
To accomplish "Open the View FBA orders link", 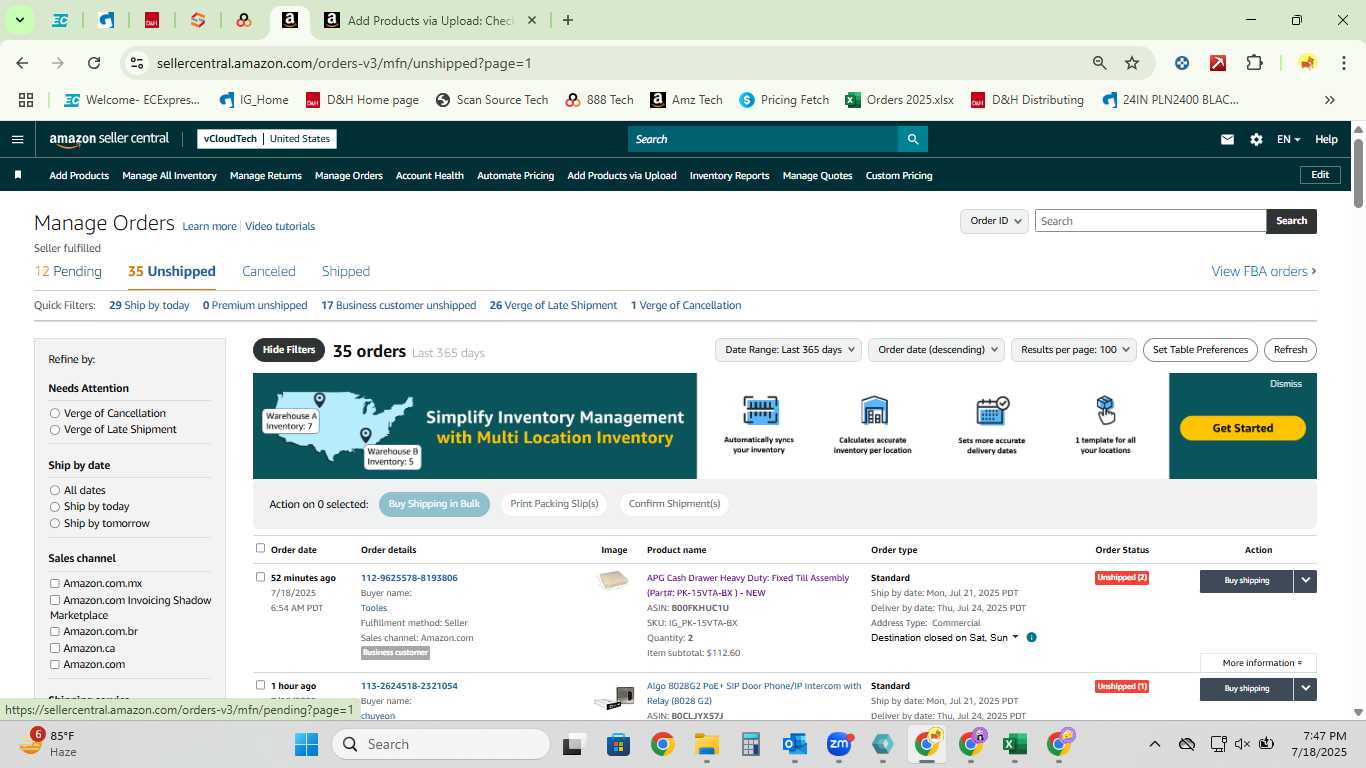I will click(x=1264, y=271).
